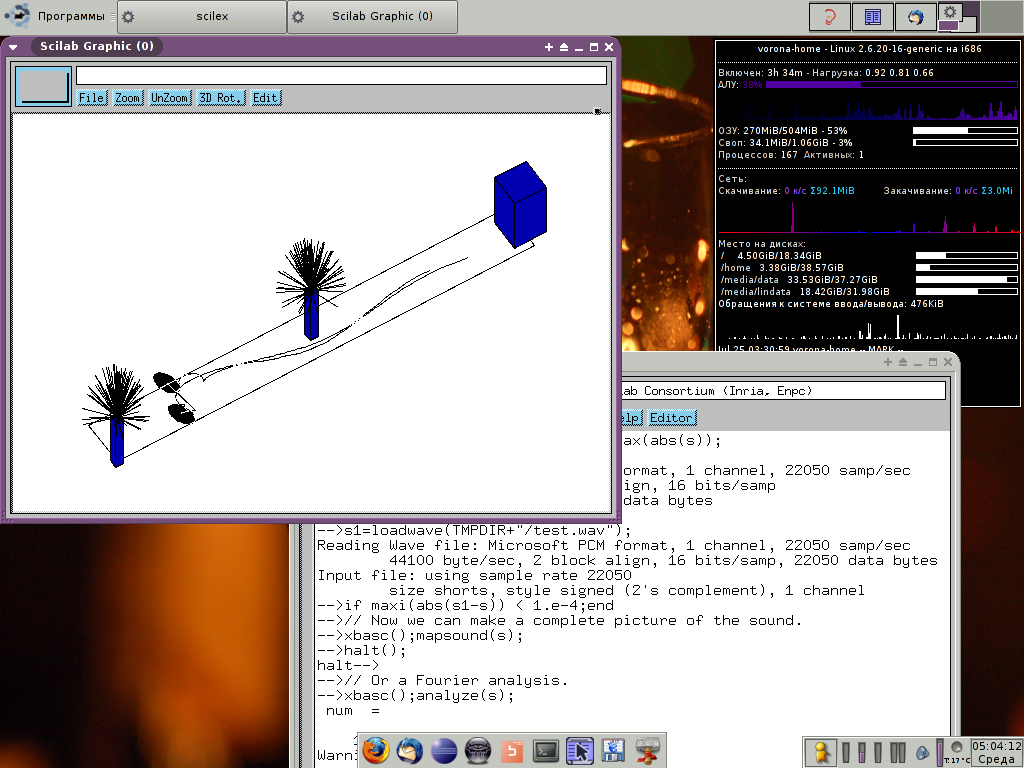Image resolution: width=1024 pixels, height=768 pixels.
Task: Open the Программы applications menu
Action: 70,17
